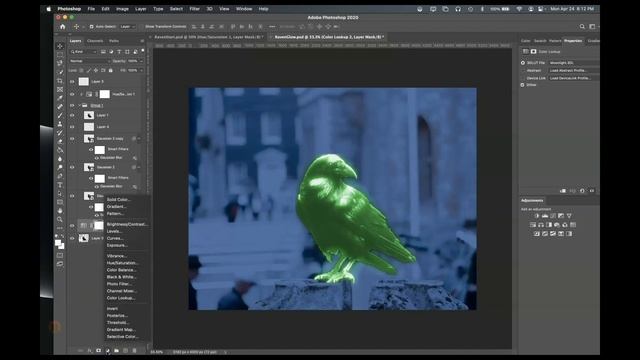Select the Crop tool
This screenshot has width=640, height=360.
pos(60,81)
